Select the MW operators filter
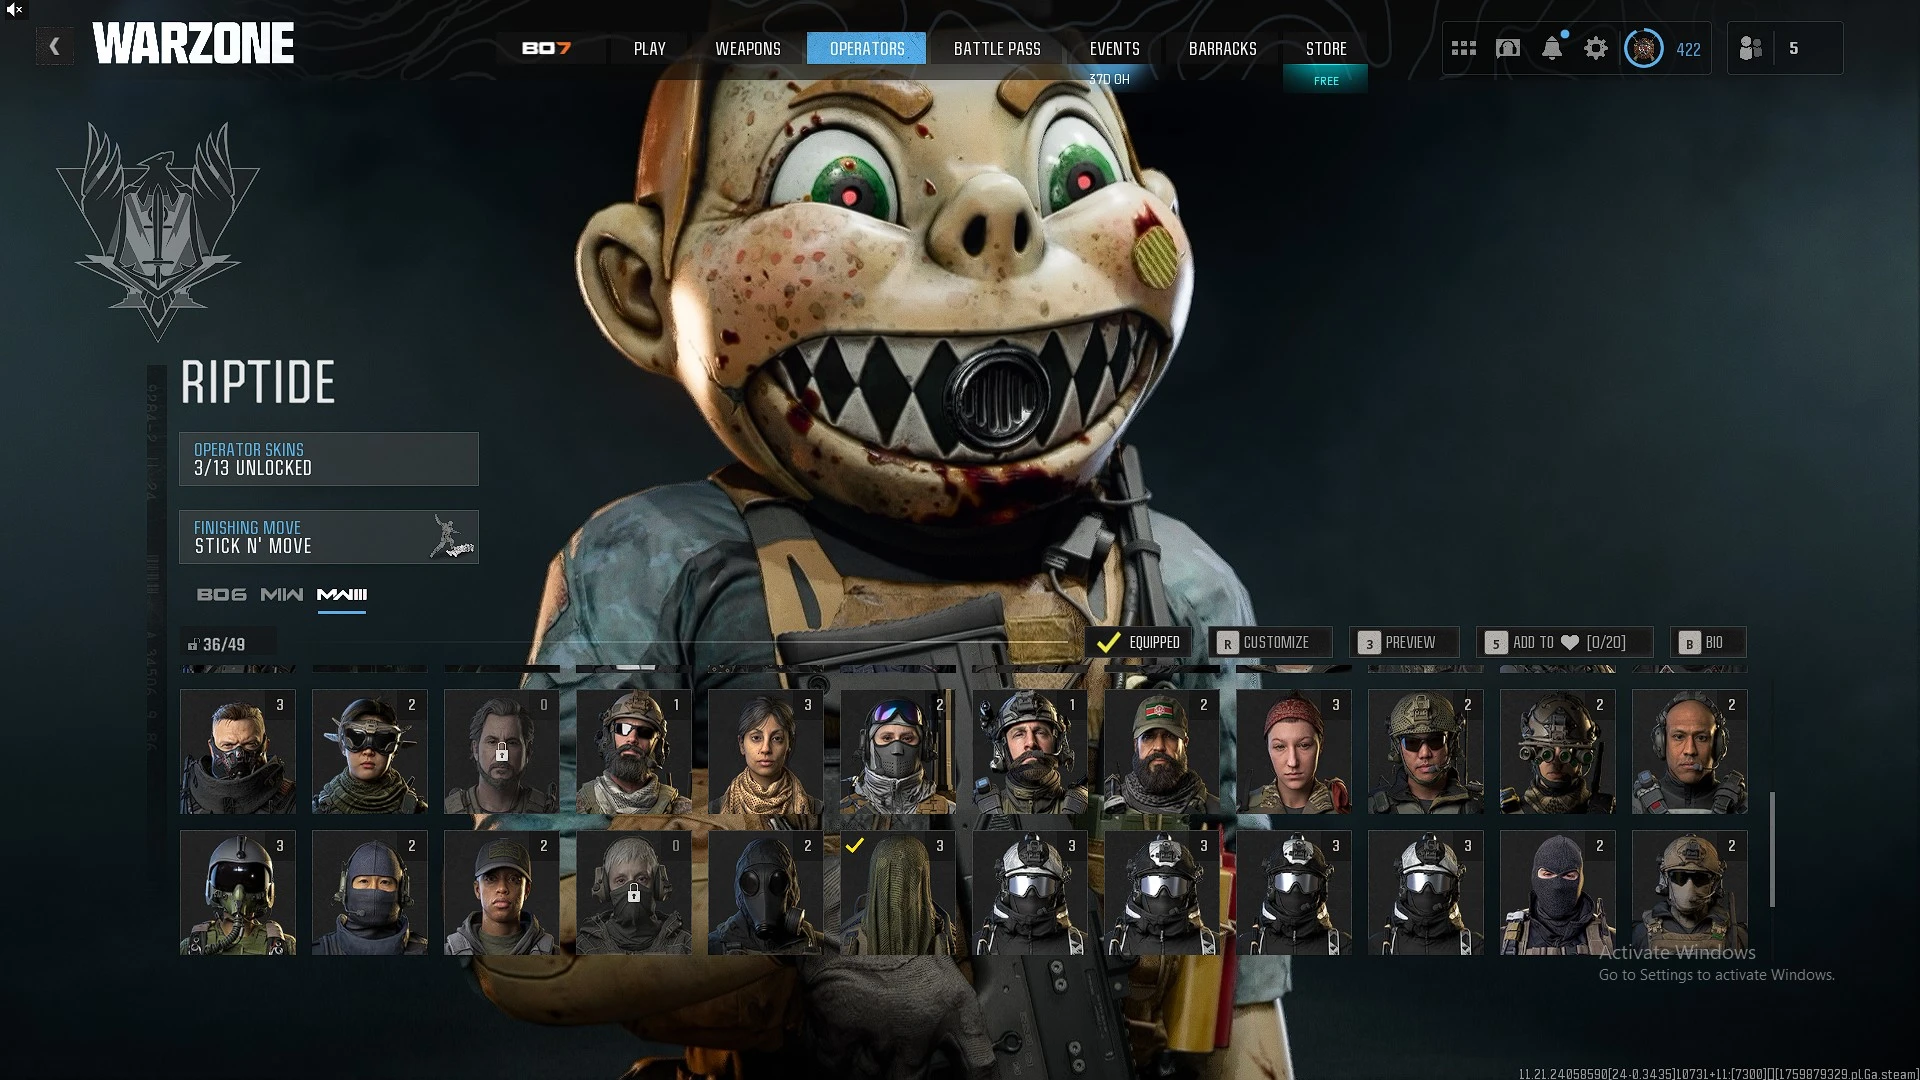 [282, 594]
